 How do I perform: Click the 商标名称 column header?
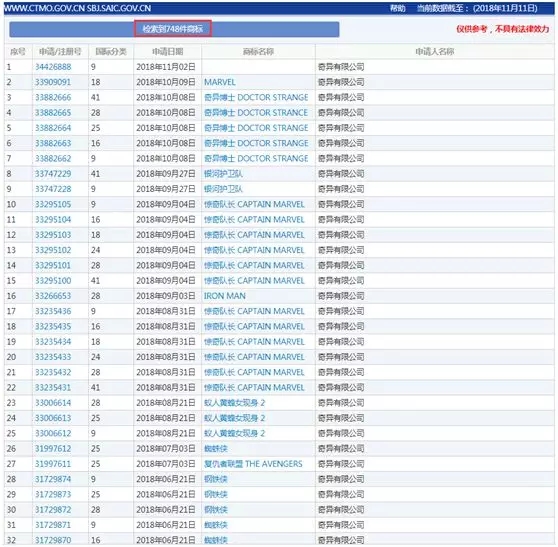pos(258,52)
